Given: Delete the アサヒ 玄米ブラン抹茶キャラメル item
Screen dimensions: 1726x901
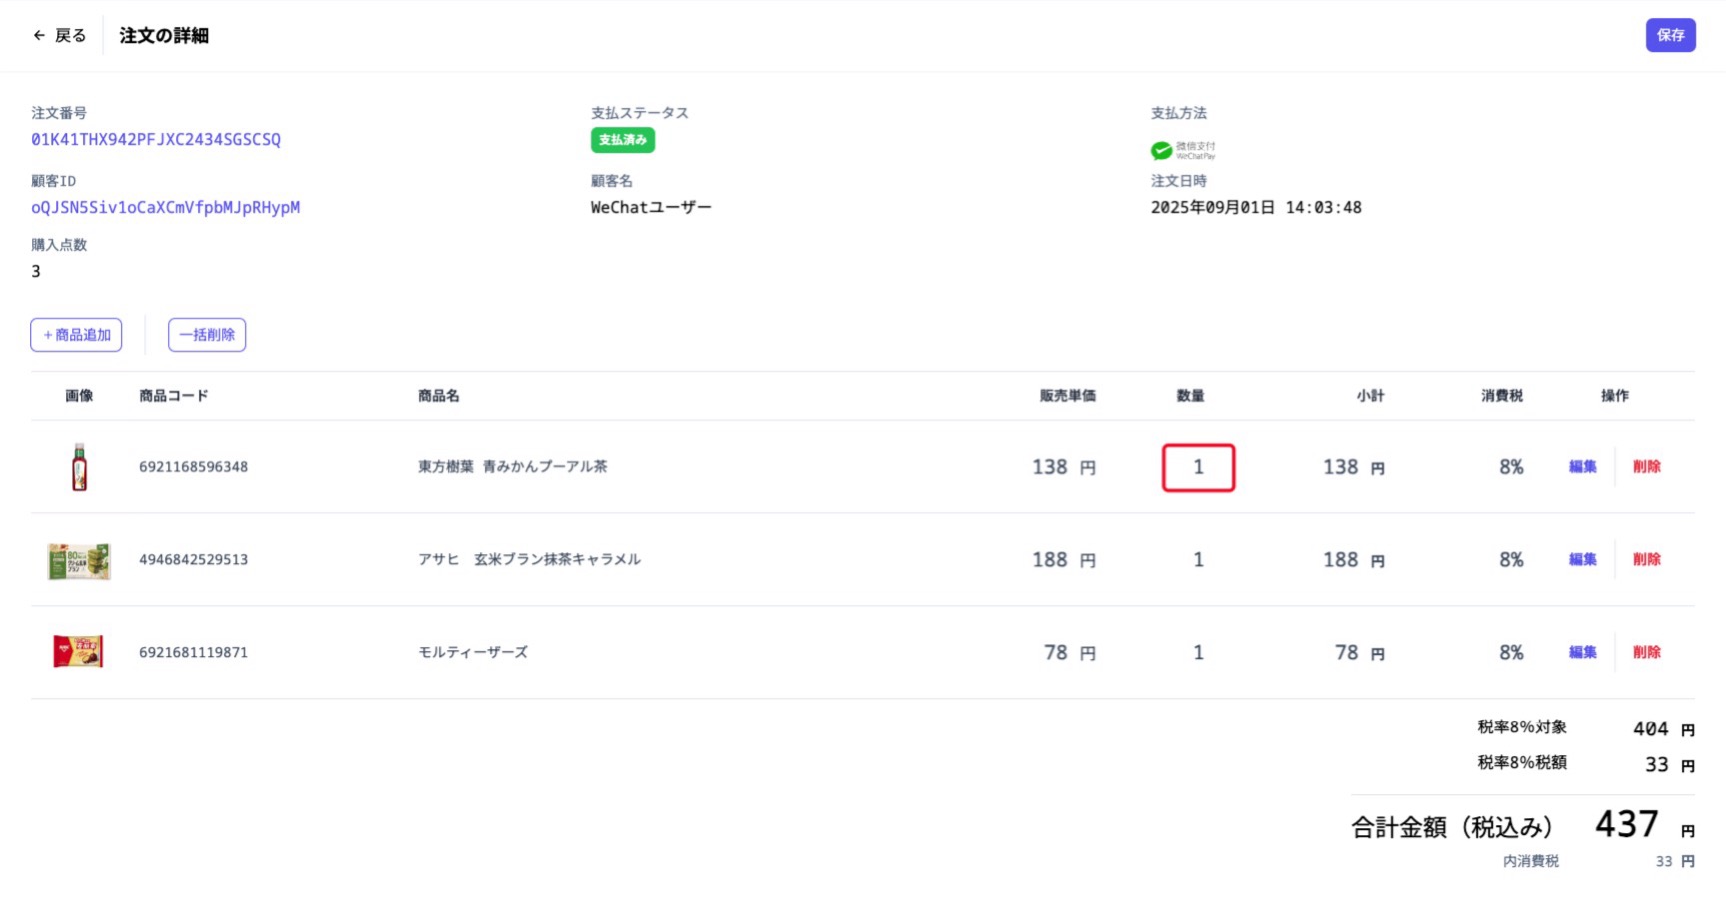Looking at the screenshot, I should tap(1647, 559).
